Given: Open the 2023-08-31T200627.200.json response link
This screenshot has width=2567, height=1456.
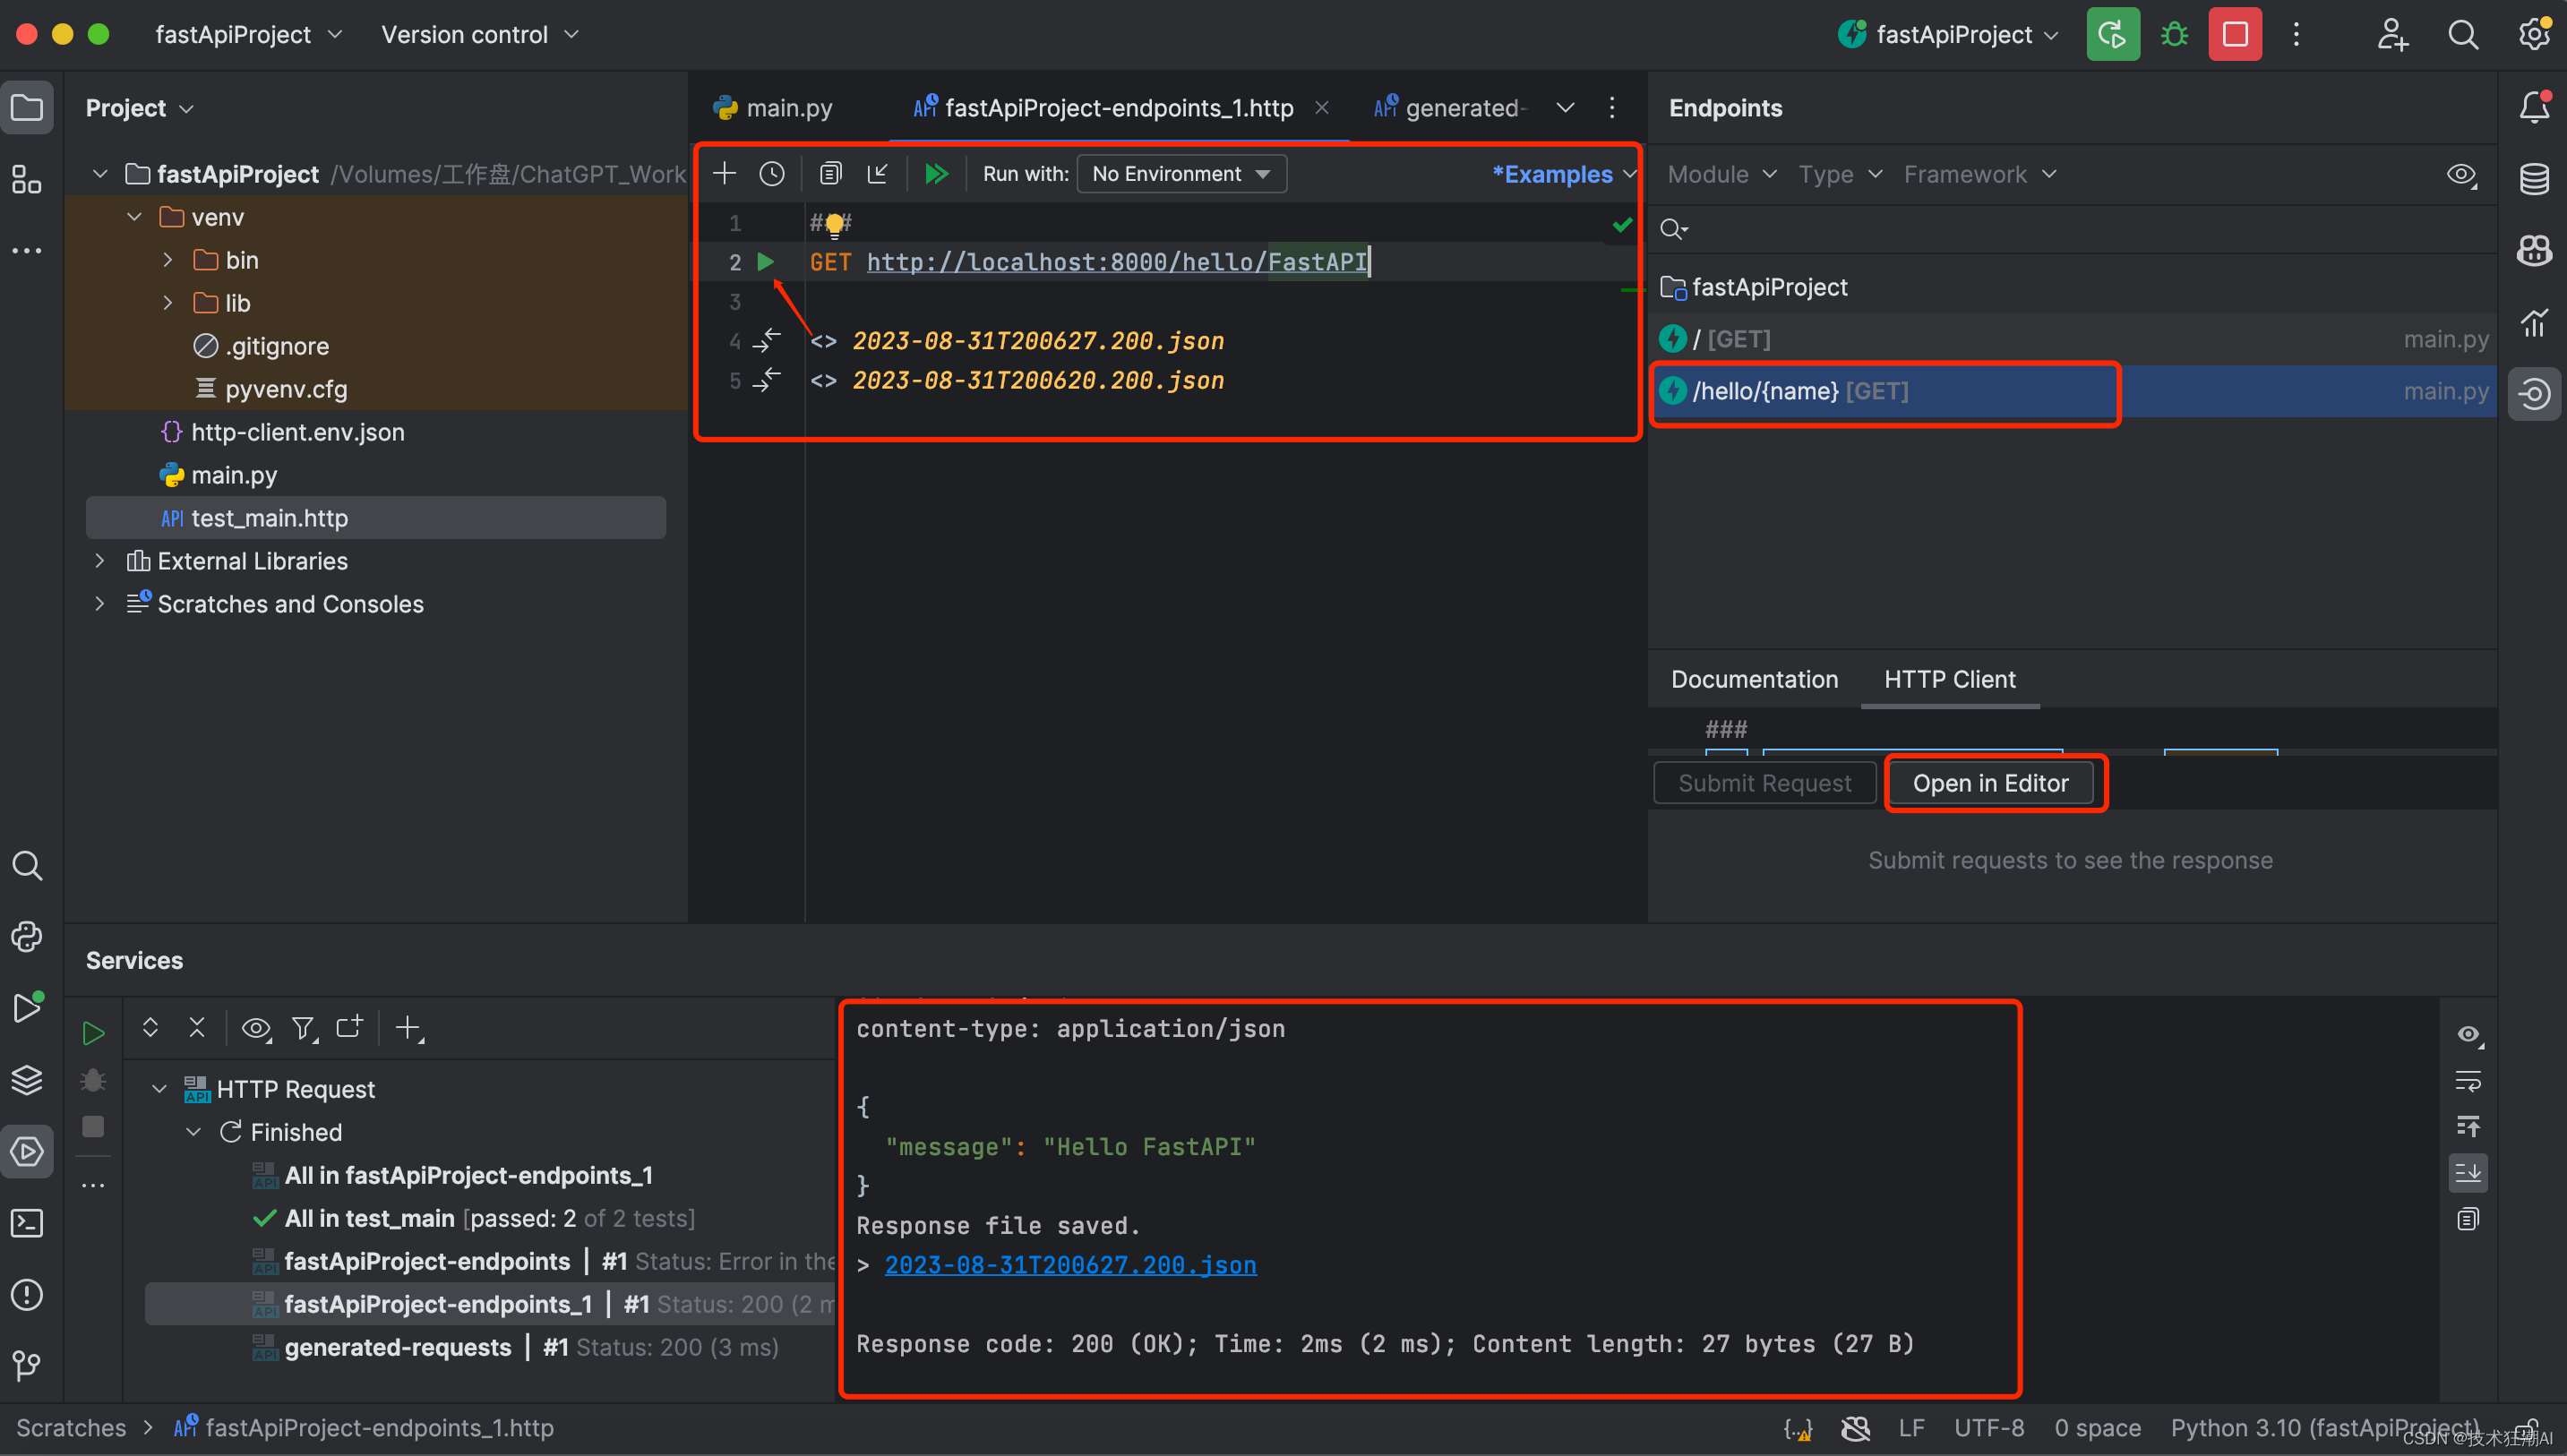Looking at the screenshot, I should click(x=1070, y=1265).
